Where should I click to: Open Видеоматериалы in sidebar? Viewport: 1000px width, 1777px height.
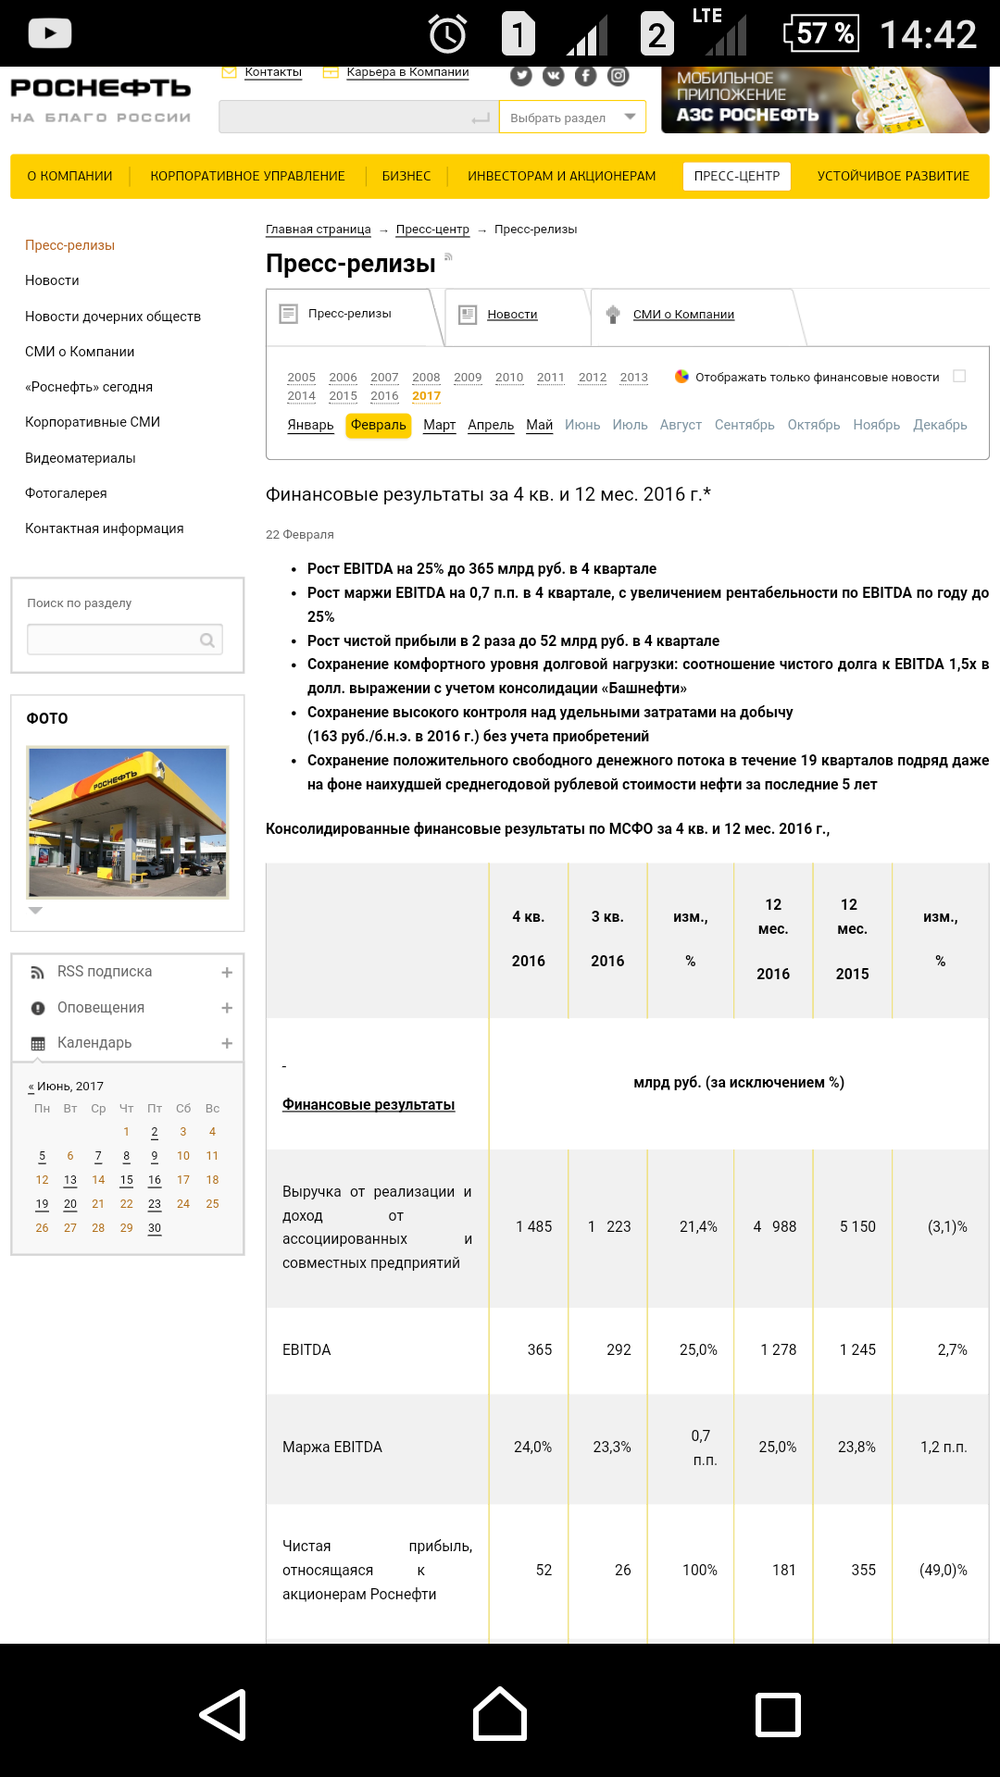(80, 458)
